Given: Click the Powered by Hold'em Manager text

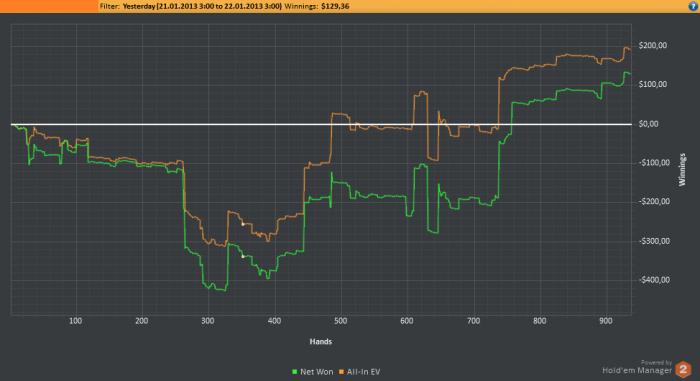Looking at the screenshot, I should 637,367.
